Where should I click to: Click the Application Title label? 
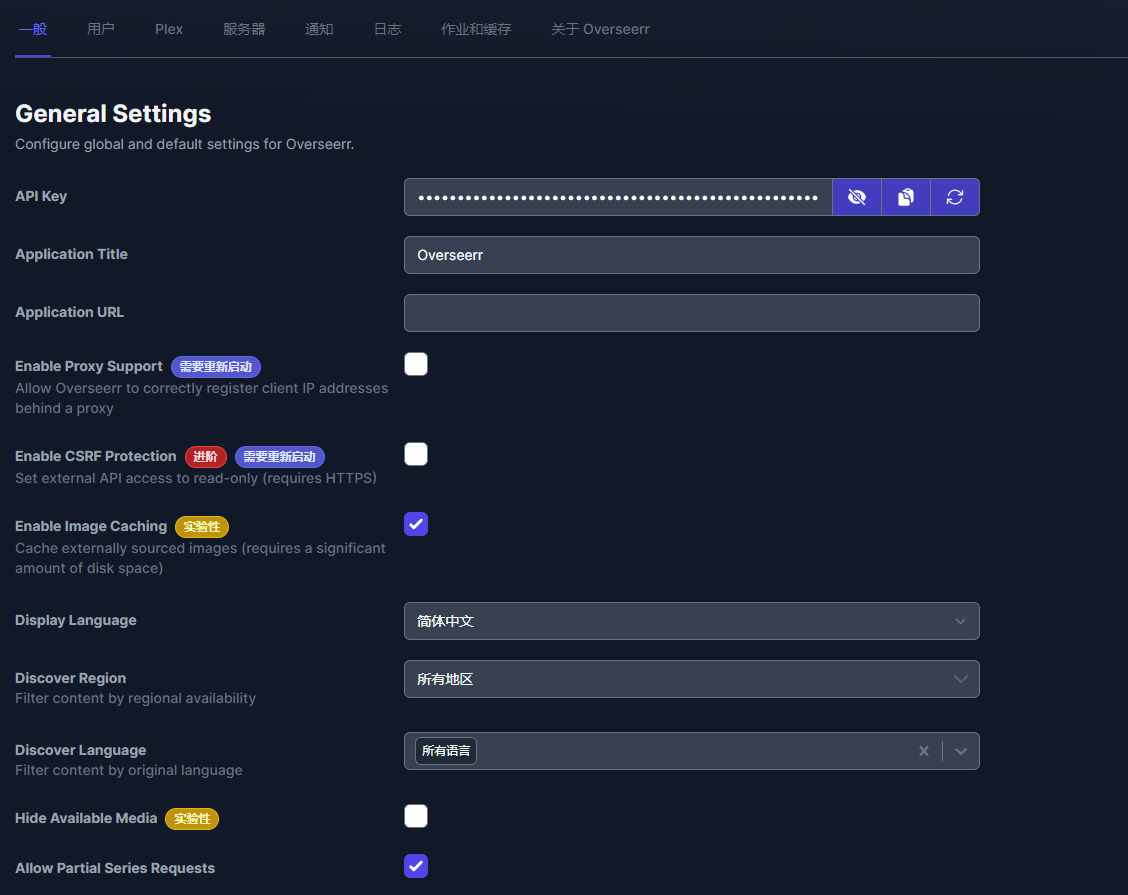pyautogui.click(x=71, y=254)
